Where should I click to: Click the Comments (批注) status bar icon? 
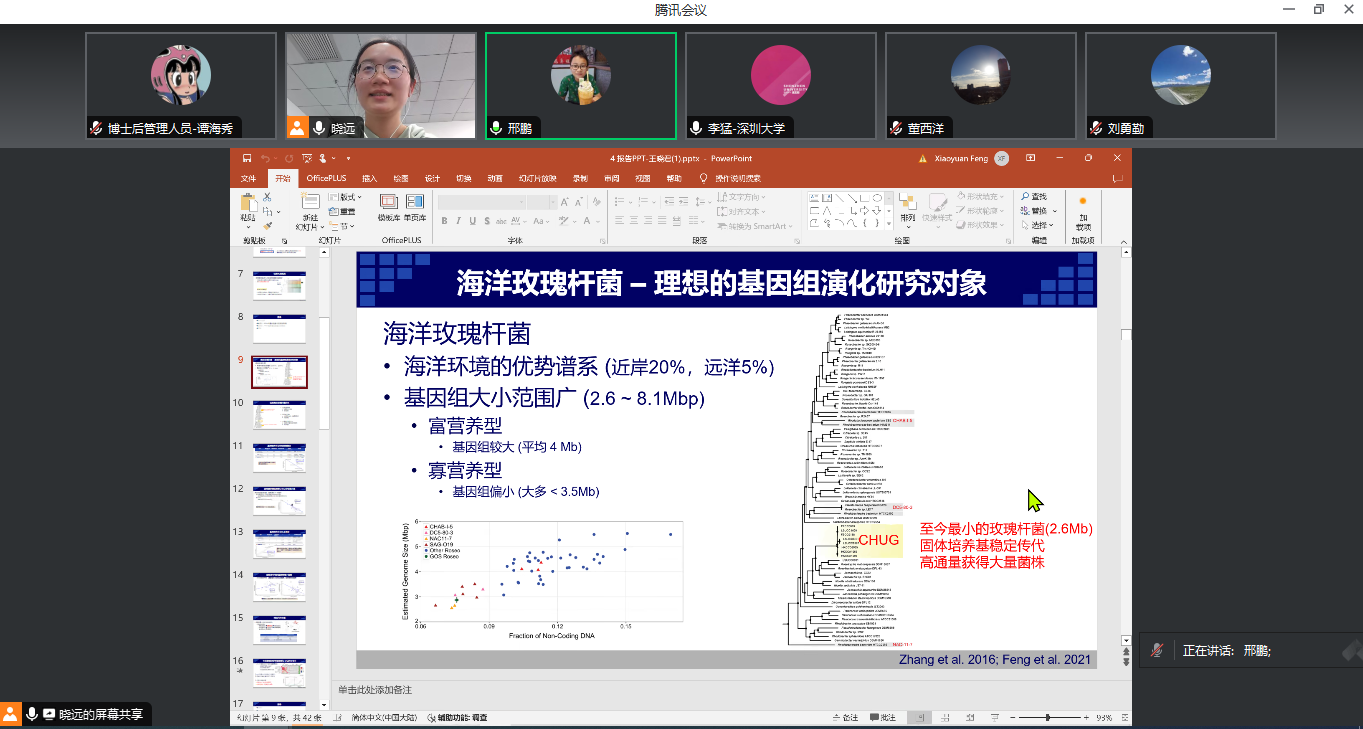click(881, 718)
